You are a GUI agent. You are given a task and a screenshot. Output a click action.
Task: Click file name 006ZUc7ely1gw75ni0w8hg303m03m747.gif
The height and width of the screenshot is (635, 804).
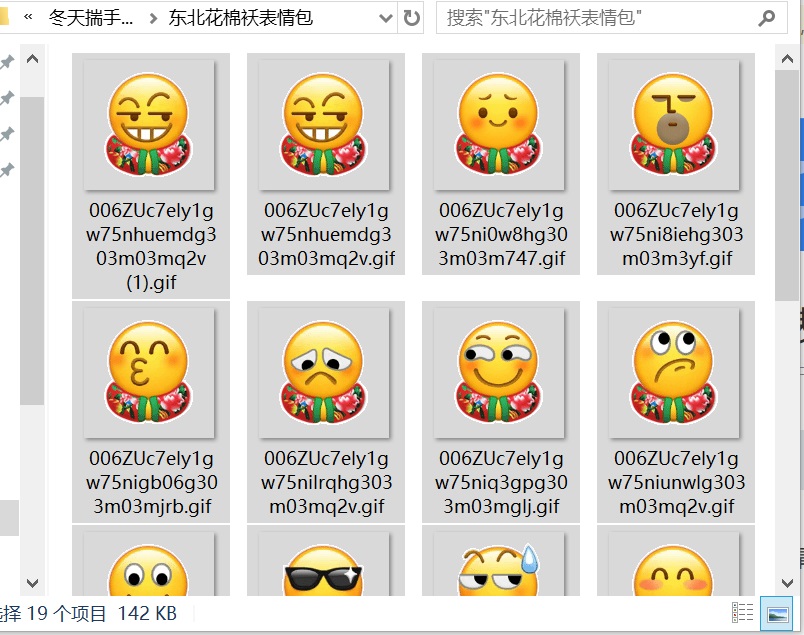coord(501,234)
